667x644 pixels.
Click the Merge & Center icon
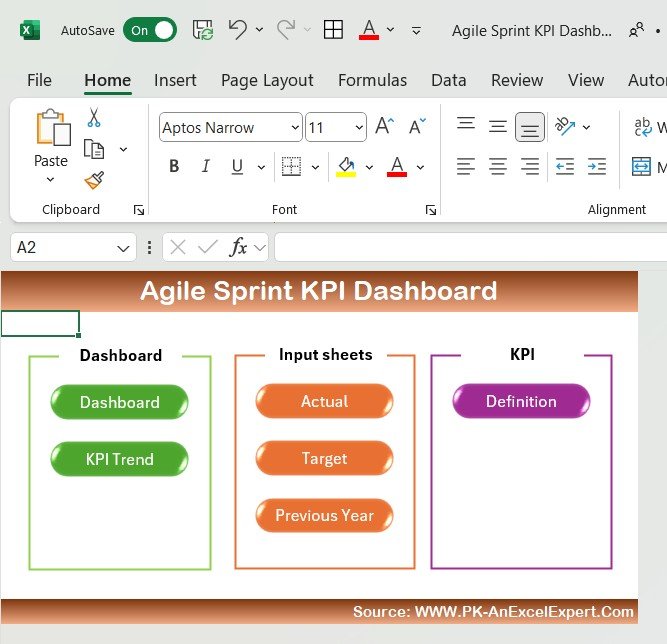tap(641, 166)
